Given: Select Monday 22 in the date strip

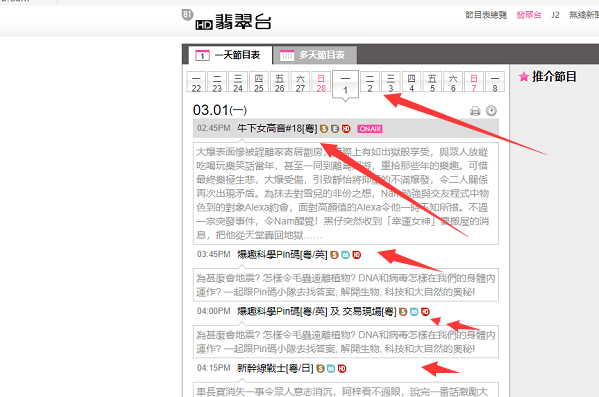Looking at the screenshot, I should point(196,82).
